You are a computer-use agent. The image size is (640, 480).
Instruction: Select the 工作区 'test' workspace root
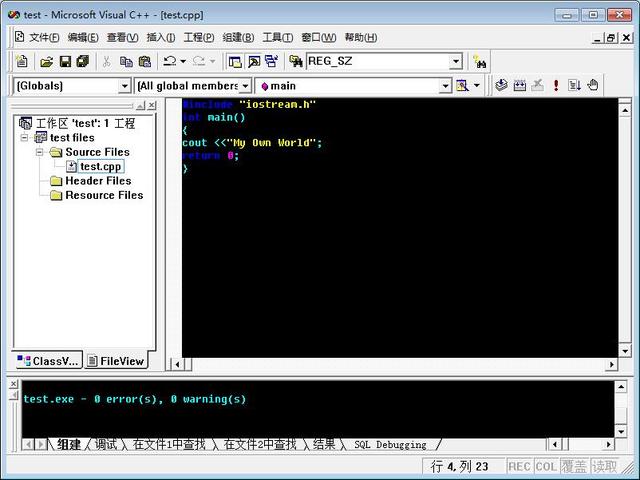click(85, 123)
